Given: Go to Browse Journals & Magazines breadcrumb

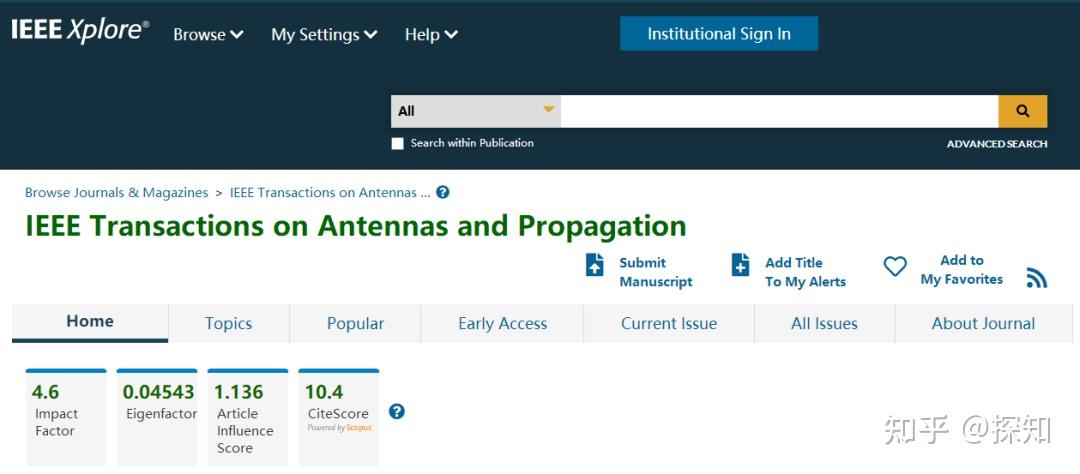Looking at the screenshot, I should point(116,192).
